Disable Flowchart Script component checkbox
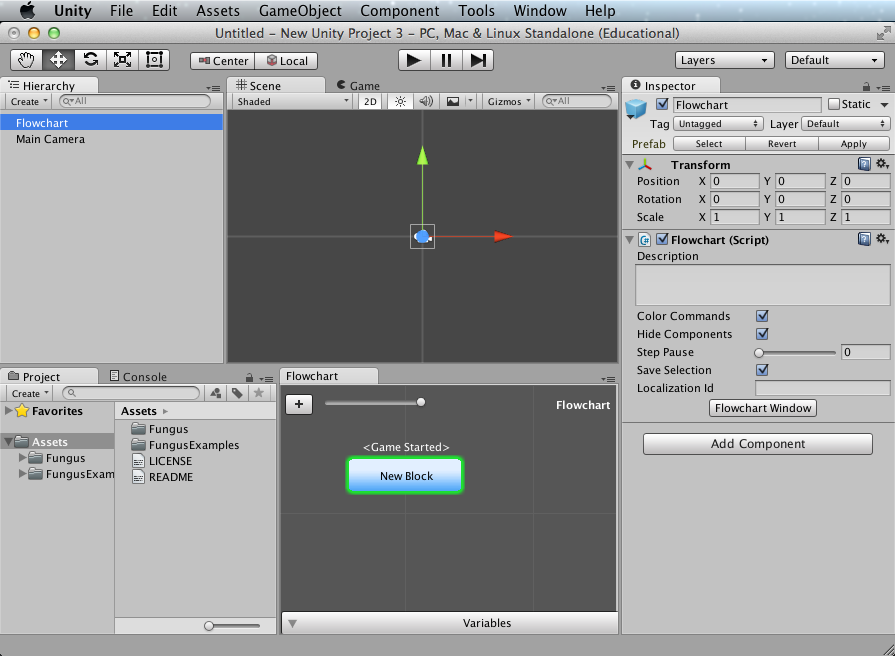This screenshot has height=656, width=895. 662,239
